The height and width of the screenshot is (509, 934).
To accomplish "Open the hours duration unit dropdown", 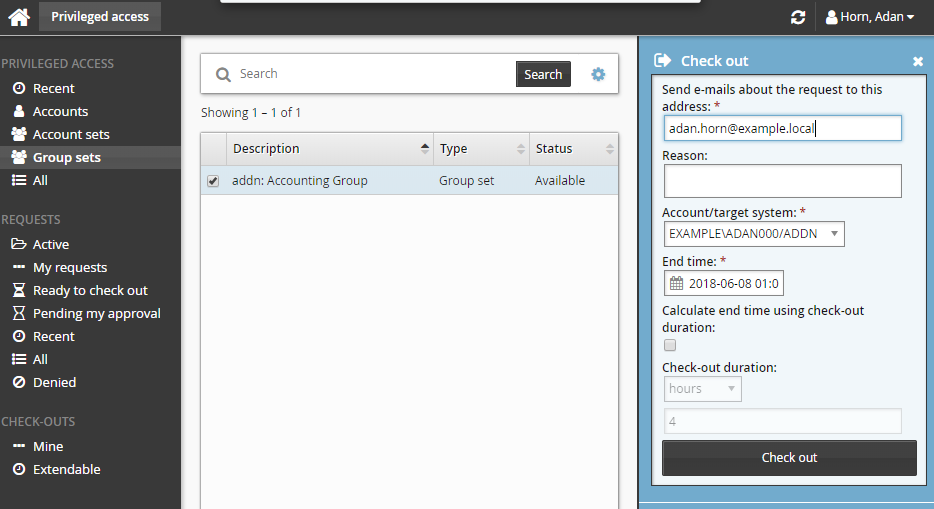I will (x=702, y=389).
